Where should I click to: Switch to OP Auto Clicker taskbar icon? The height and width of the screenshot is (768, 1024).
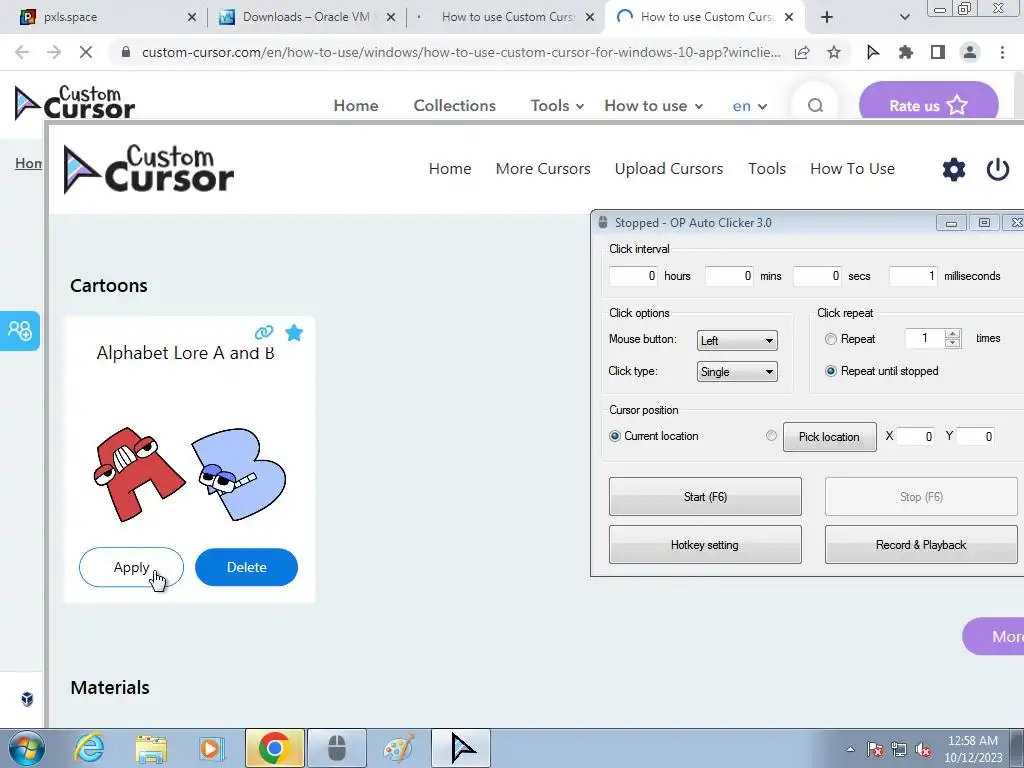(x=336, y=748)
